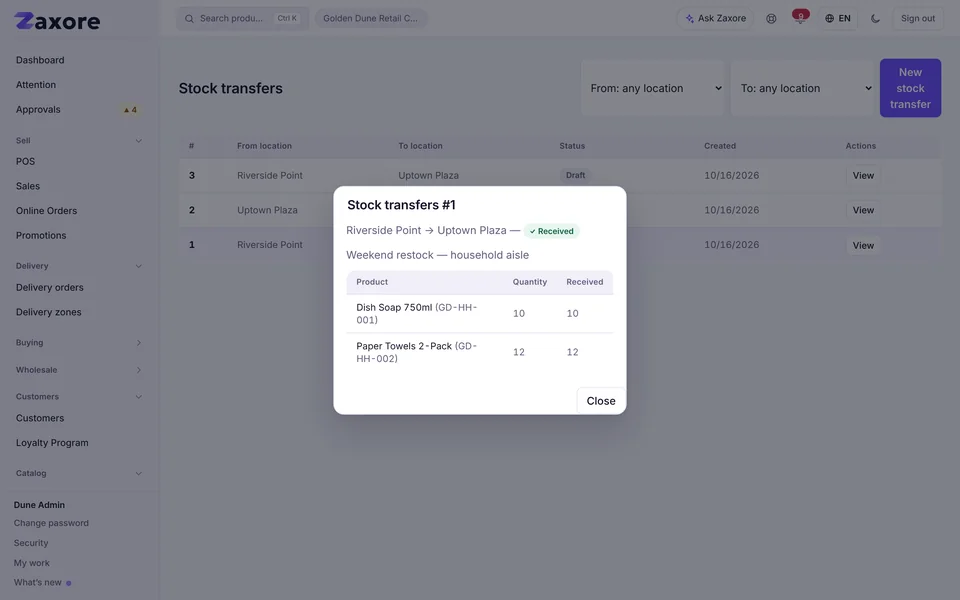Click the Approvals warning badge
Viewport: 960px width, 600px height.
pos(130,110)
